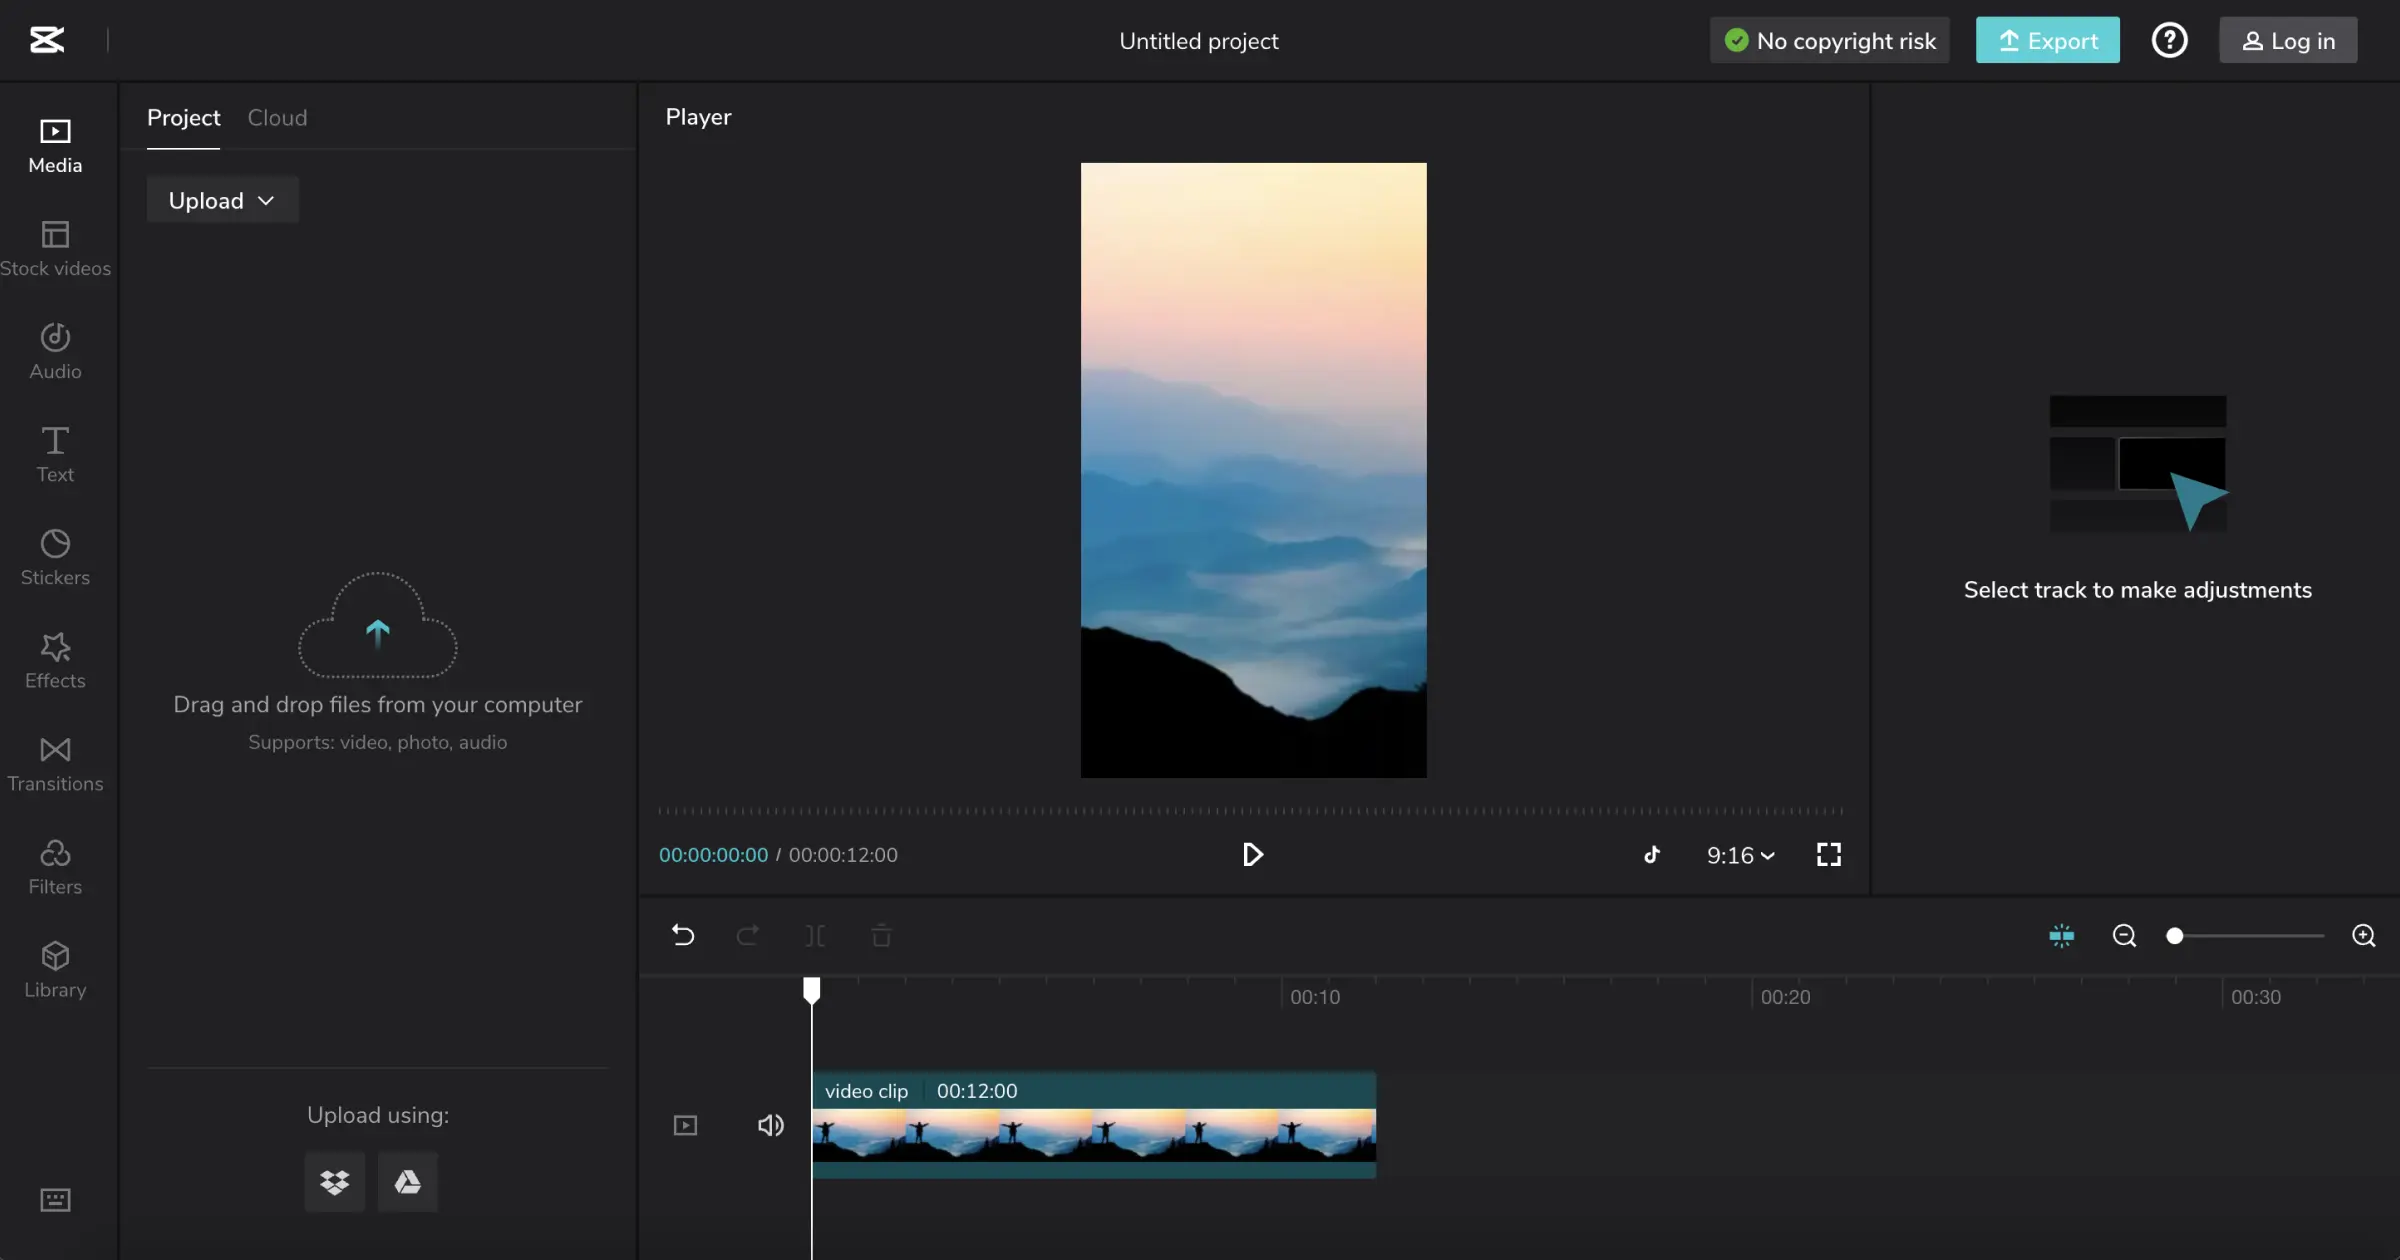Open the 9:16 aspect ratio dropdown

pyautogui.click(x=1740, y=855)
